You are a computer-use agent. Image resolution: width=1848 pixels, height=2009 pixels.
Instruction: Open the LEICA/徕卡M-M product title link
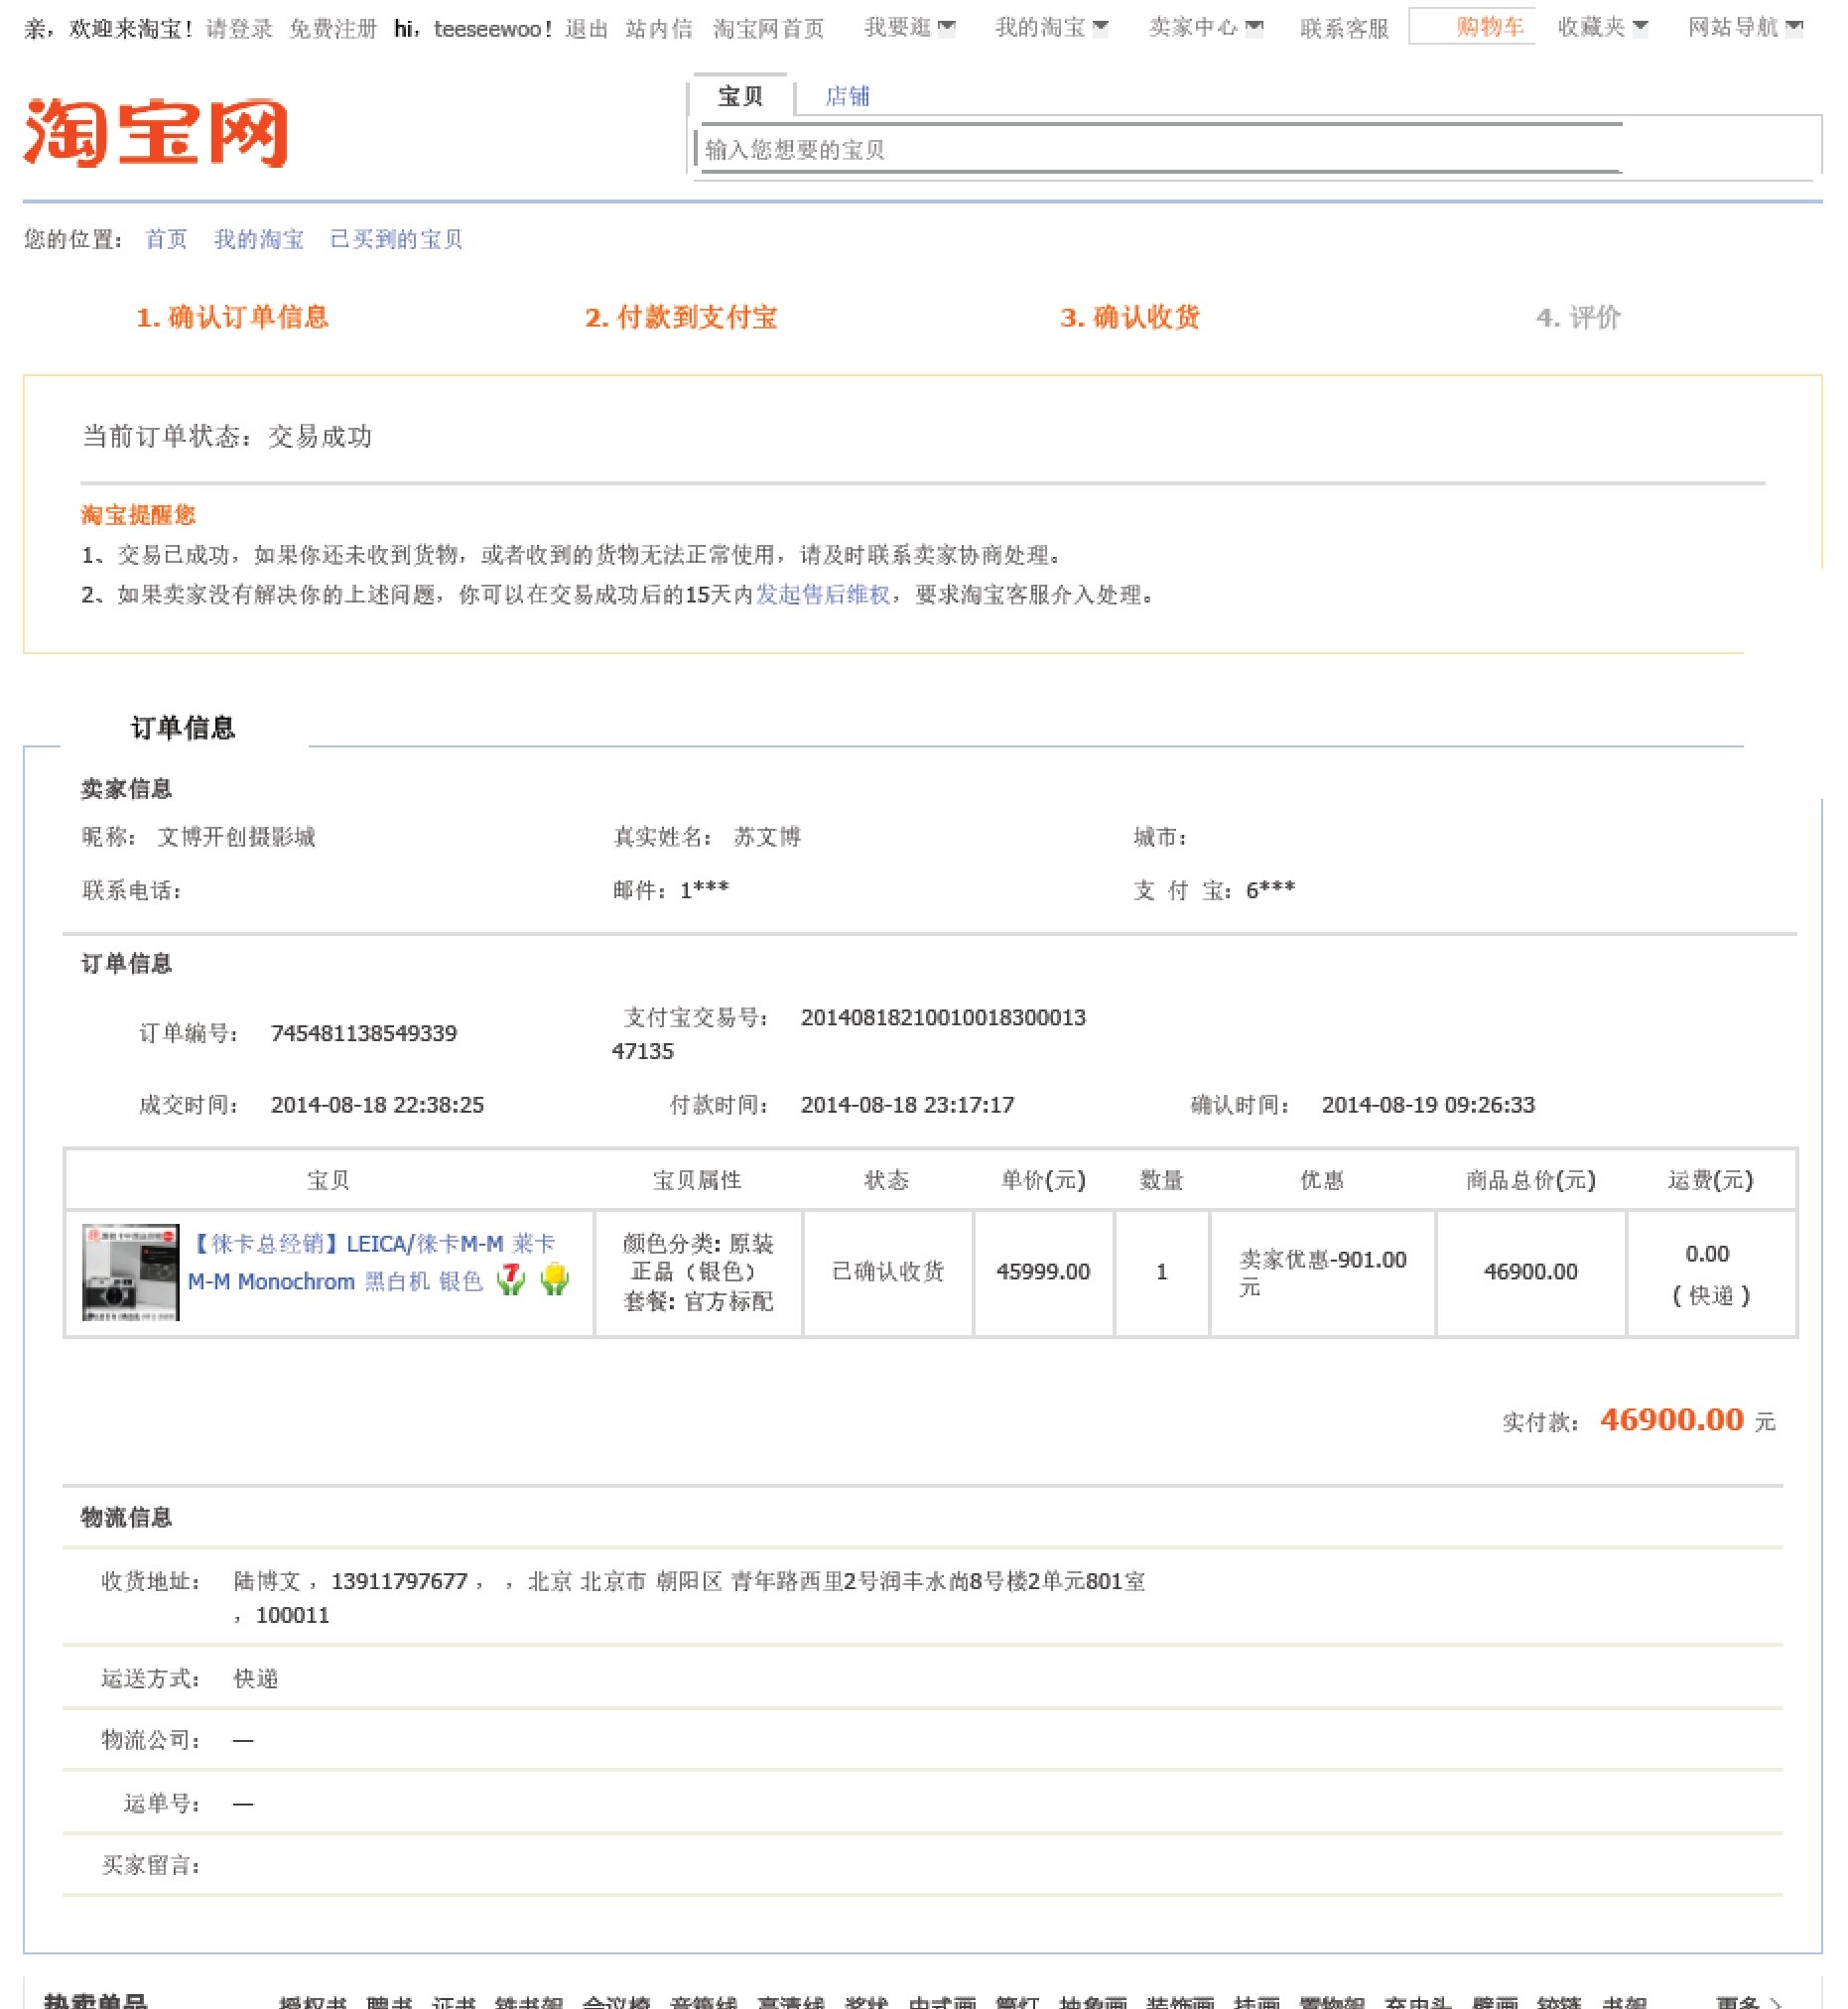(372, 1262)
